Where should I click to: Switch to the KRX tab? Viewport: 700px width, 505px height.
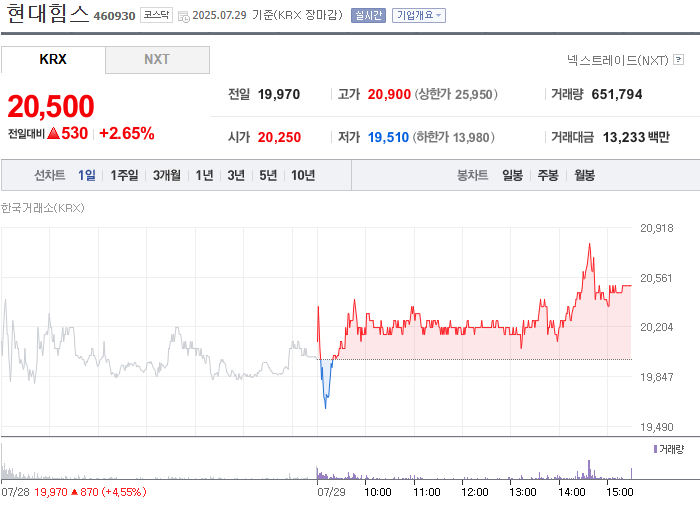[x=53, y=59]
